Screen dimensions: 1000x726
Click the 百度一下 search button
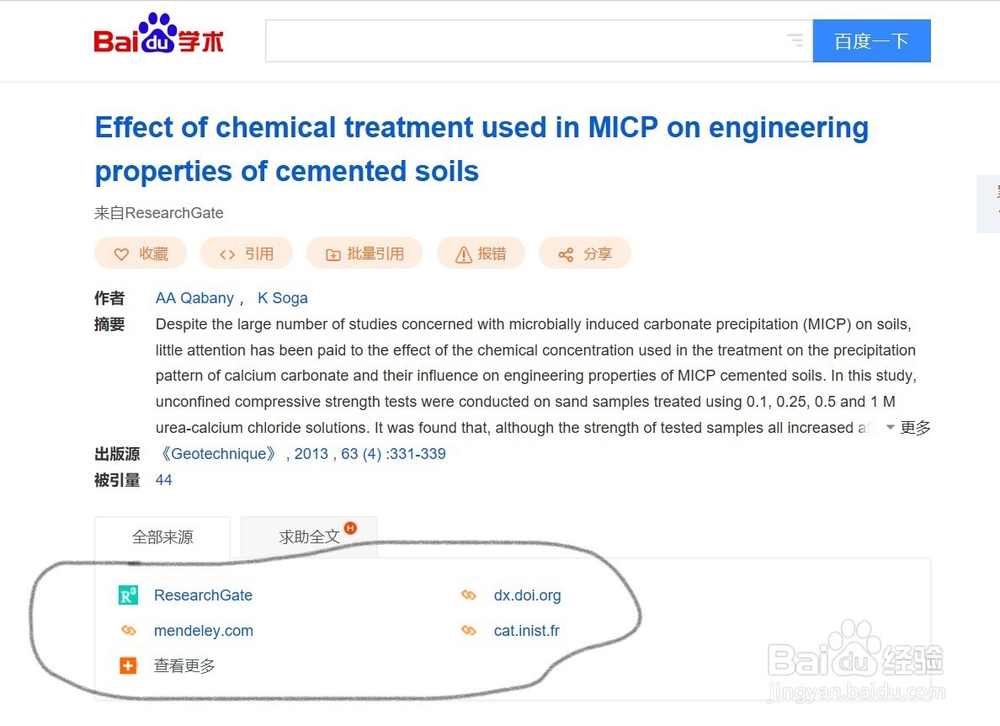coord(872,41)
